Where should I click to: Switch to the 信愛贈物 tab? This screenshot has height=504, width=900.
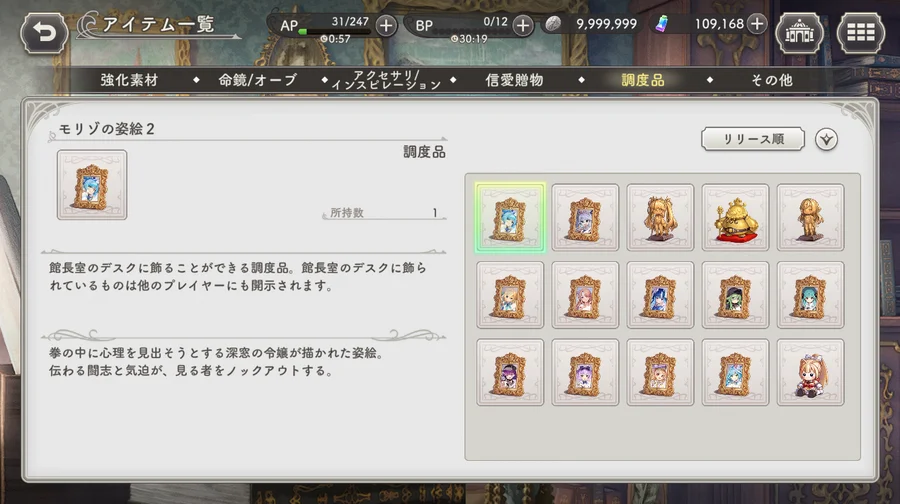click(x=514, y=80)
